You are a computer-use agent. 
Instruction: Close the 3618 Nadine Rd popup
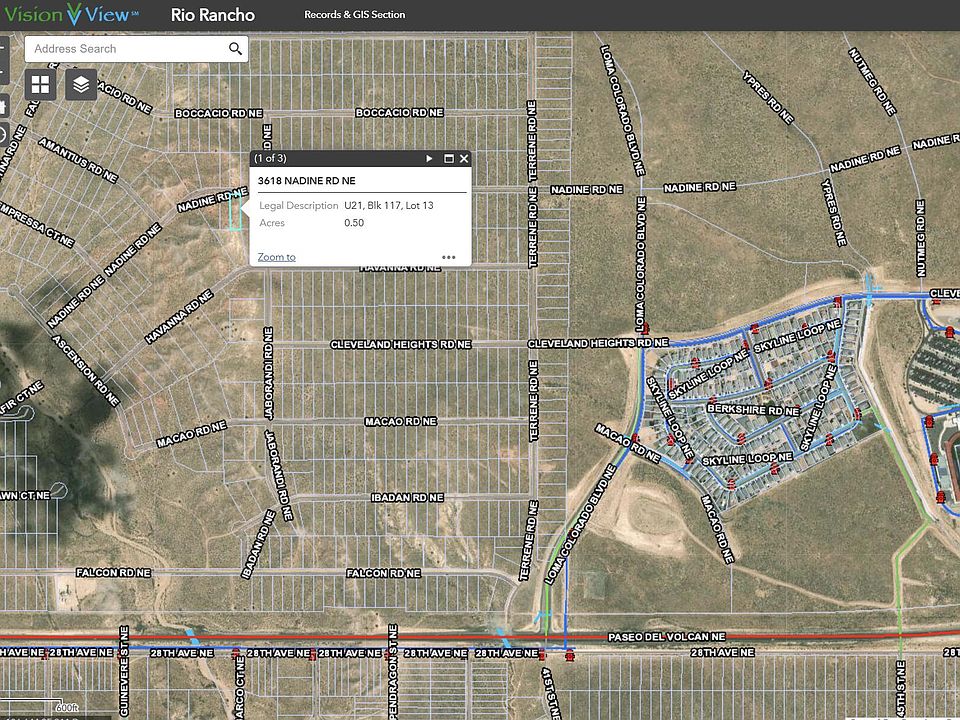pos(463,159)
